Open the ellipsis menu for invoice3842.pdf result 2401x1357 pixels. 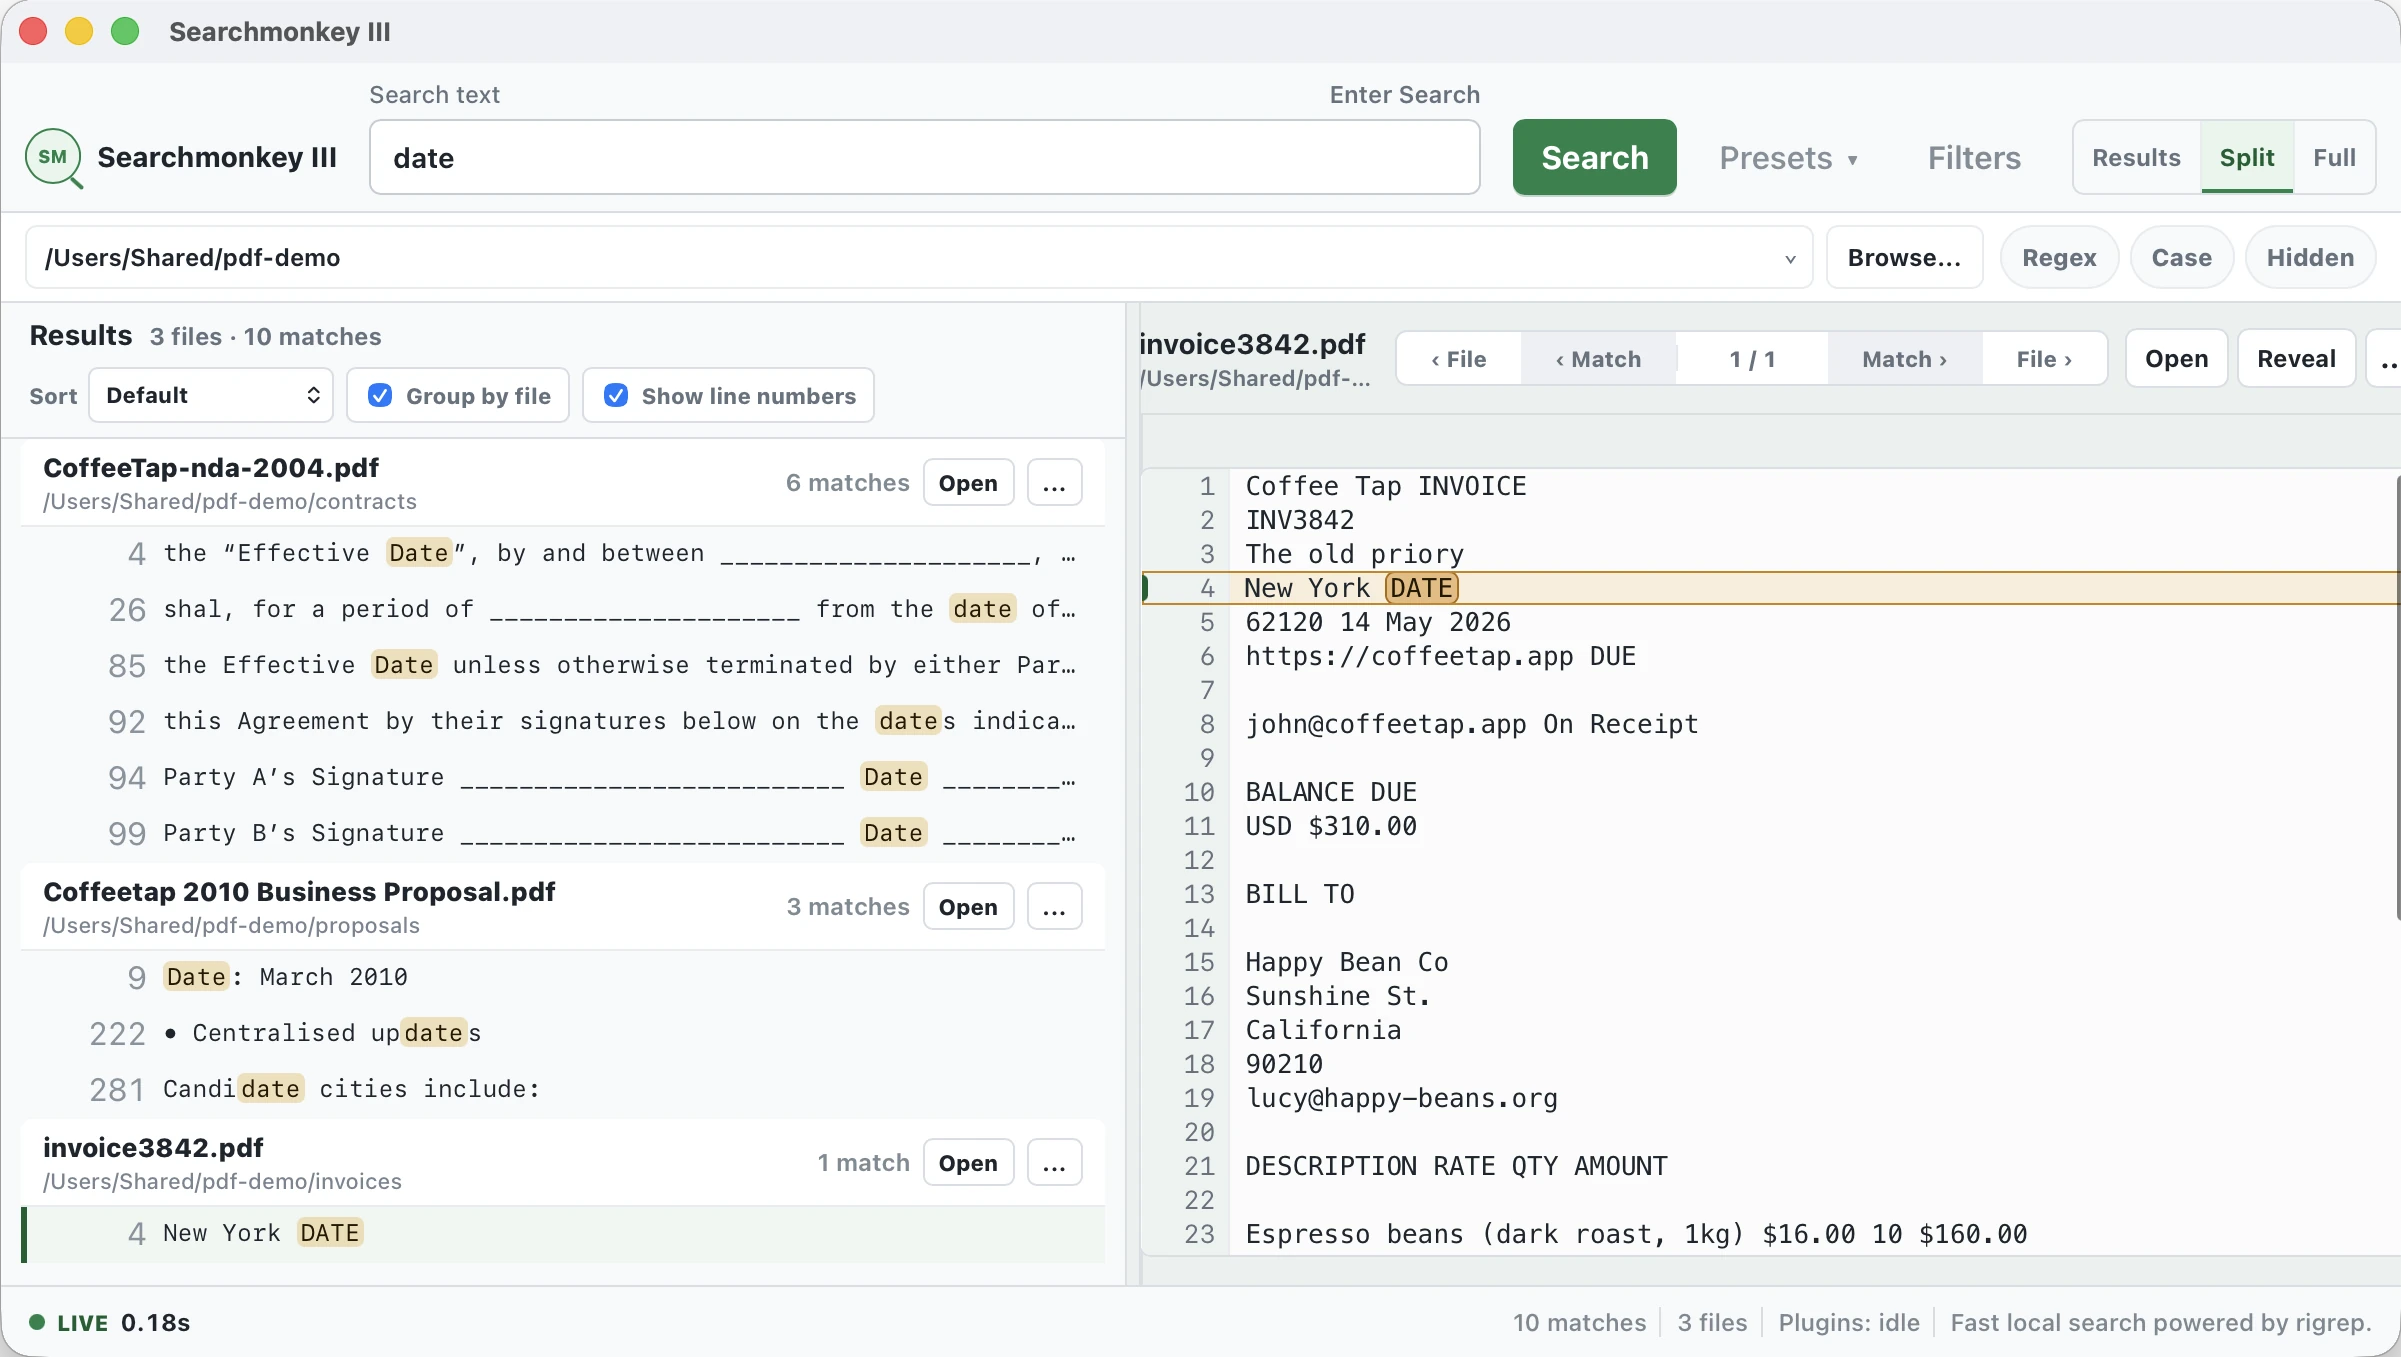coord(1054,1163)
